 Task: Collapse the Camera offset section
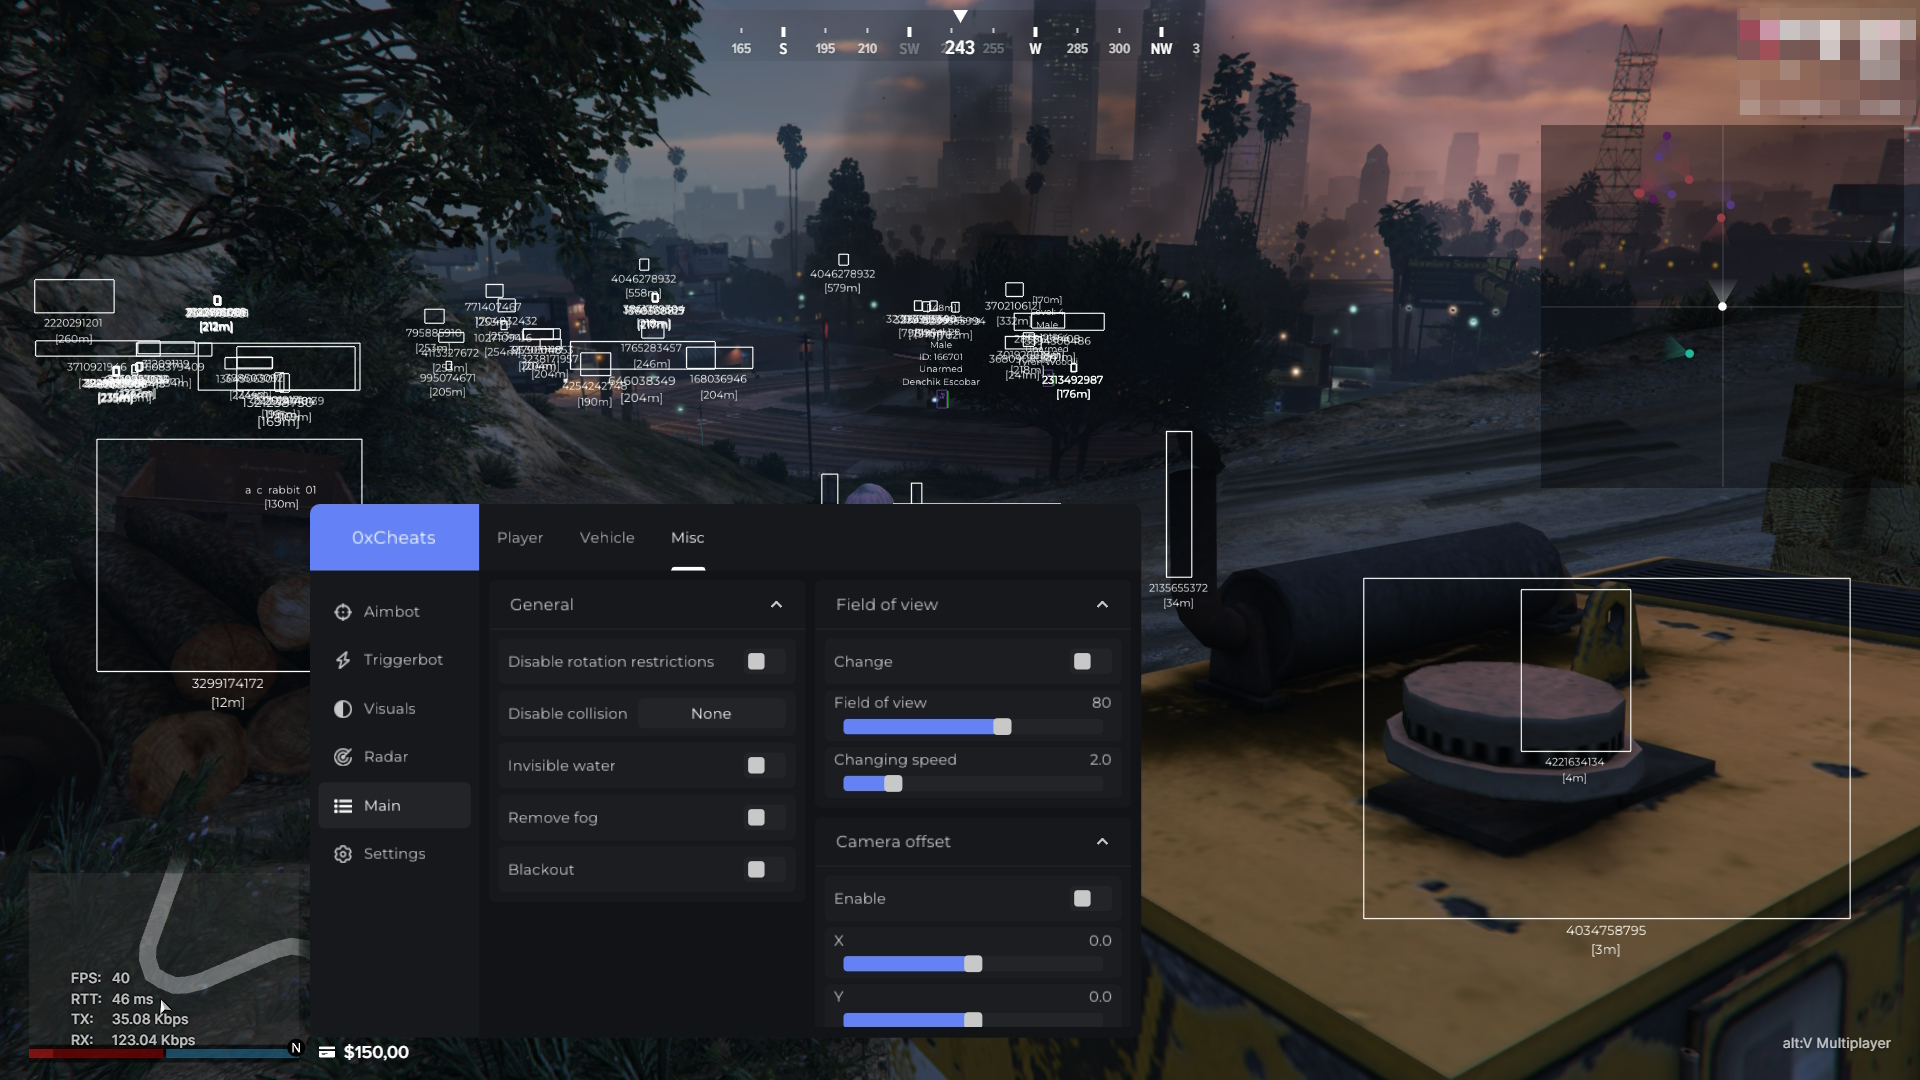pyautogui.click(x=1102, y=841)
